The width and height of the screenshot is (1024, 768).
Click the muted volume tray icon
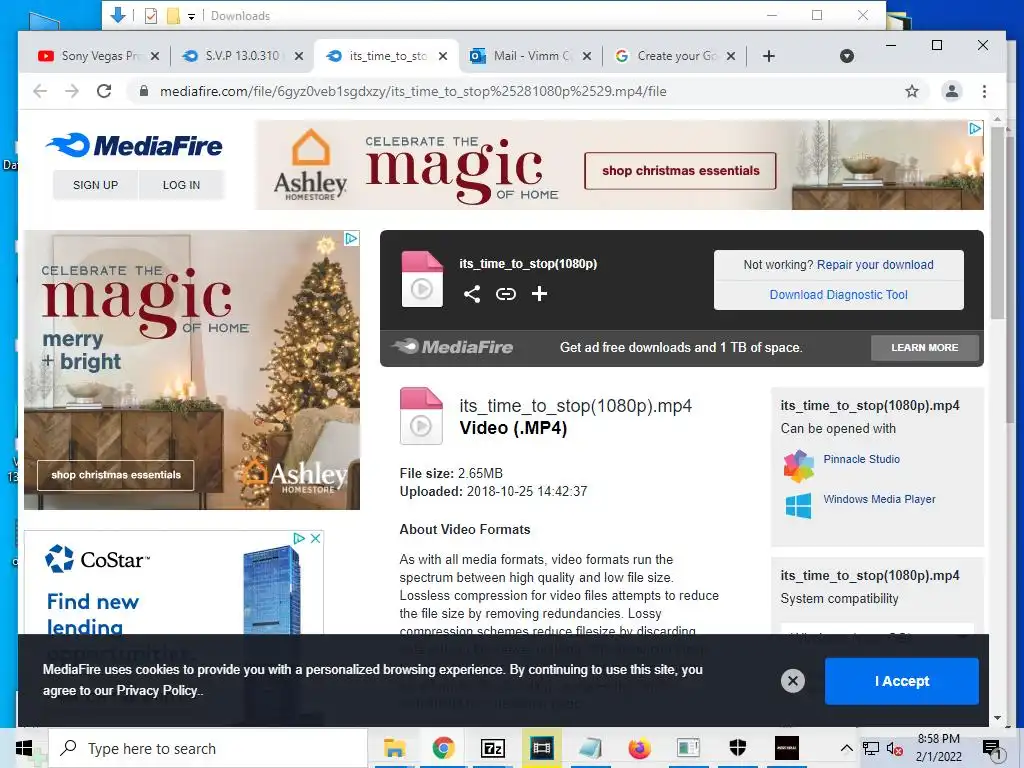click(894, 748)
